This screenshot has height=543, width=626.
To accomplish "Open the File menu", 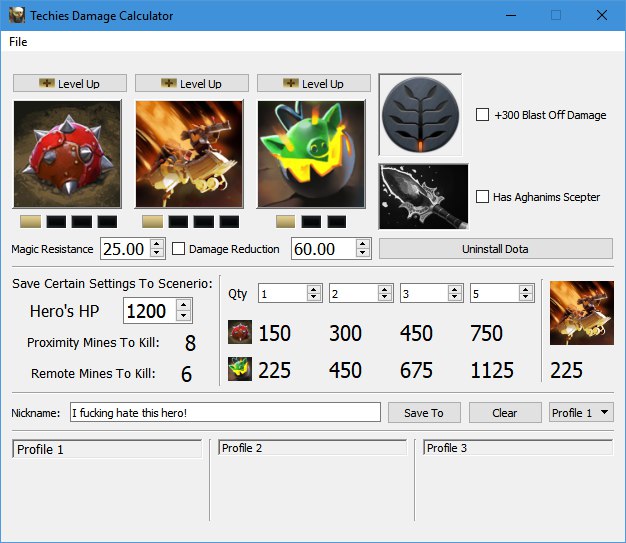I will (x=18, y=42).
